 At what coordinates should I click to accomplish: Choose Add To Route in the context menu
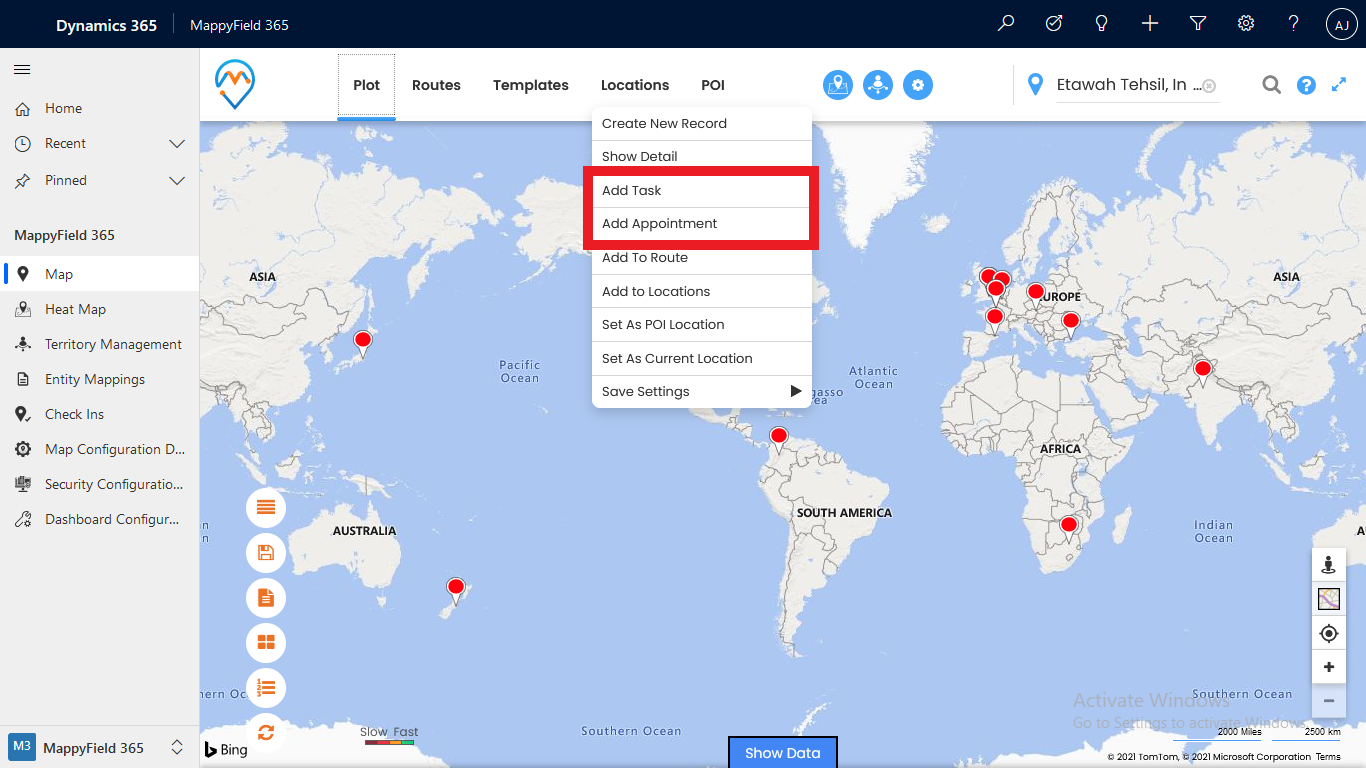tap(702, 258)
